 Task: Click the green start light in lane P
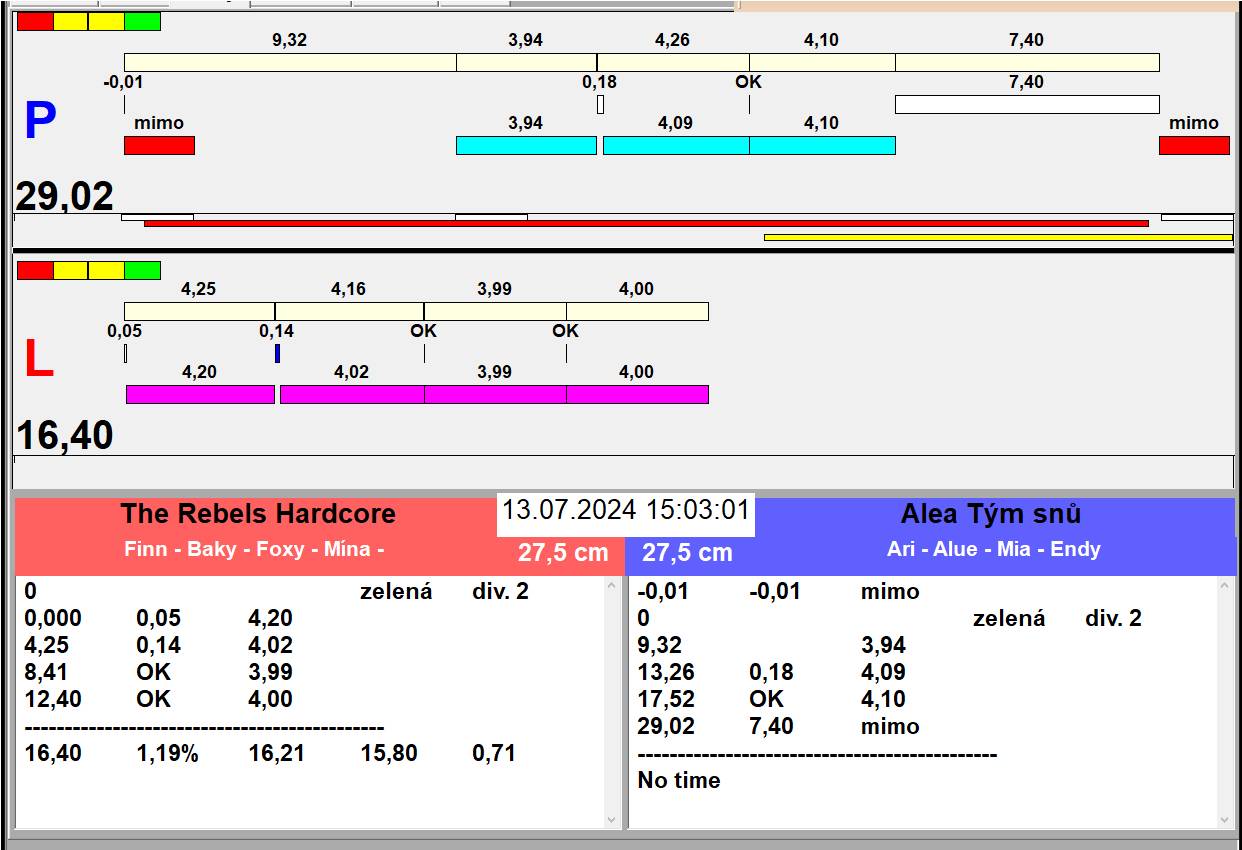142,21
